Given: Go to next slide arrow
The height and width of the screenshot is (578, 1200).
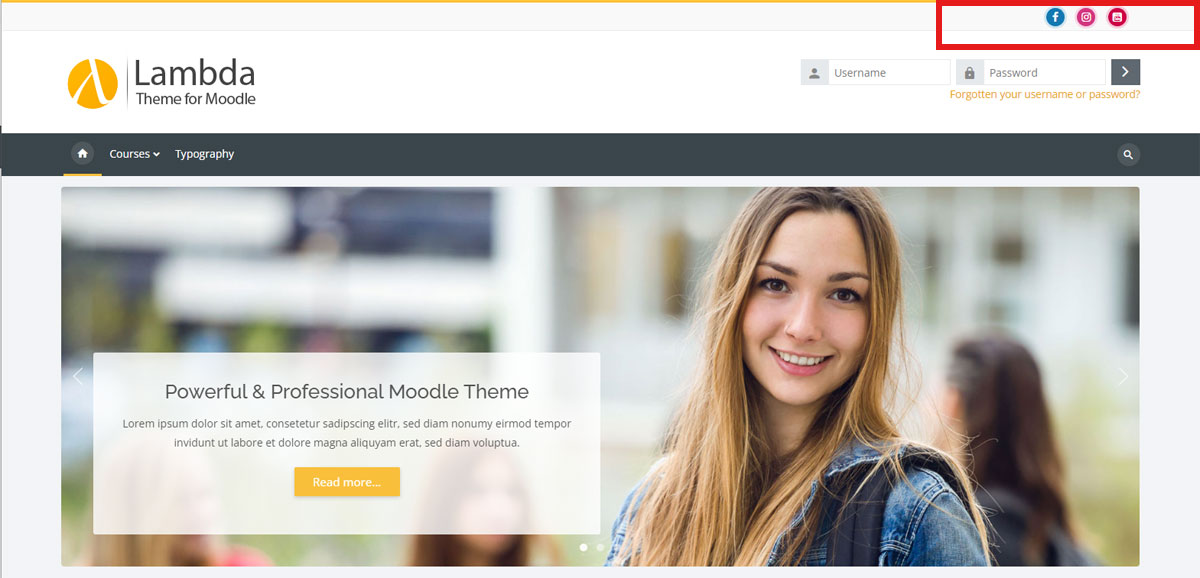Looking at the screenshot, I should pyautogui.click(x=1122, y=377).
